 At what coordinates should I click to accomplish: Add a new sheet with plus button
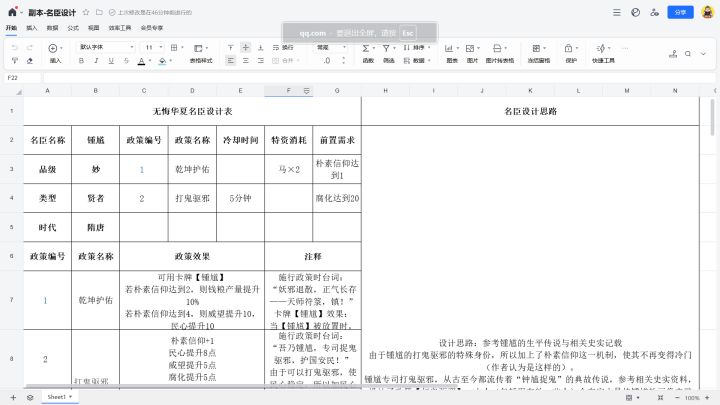[13, 398]
